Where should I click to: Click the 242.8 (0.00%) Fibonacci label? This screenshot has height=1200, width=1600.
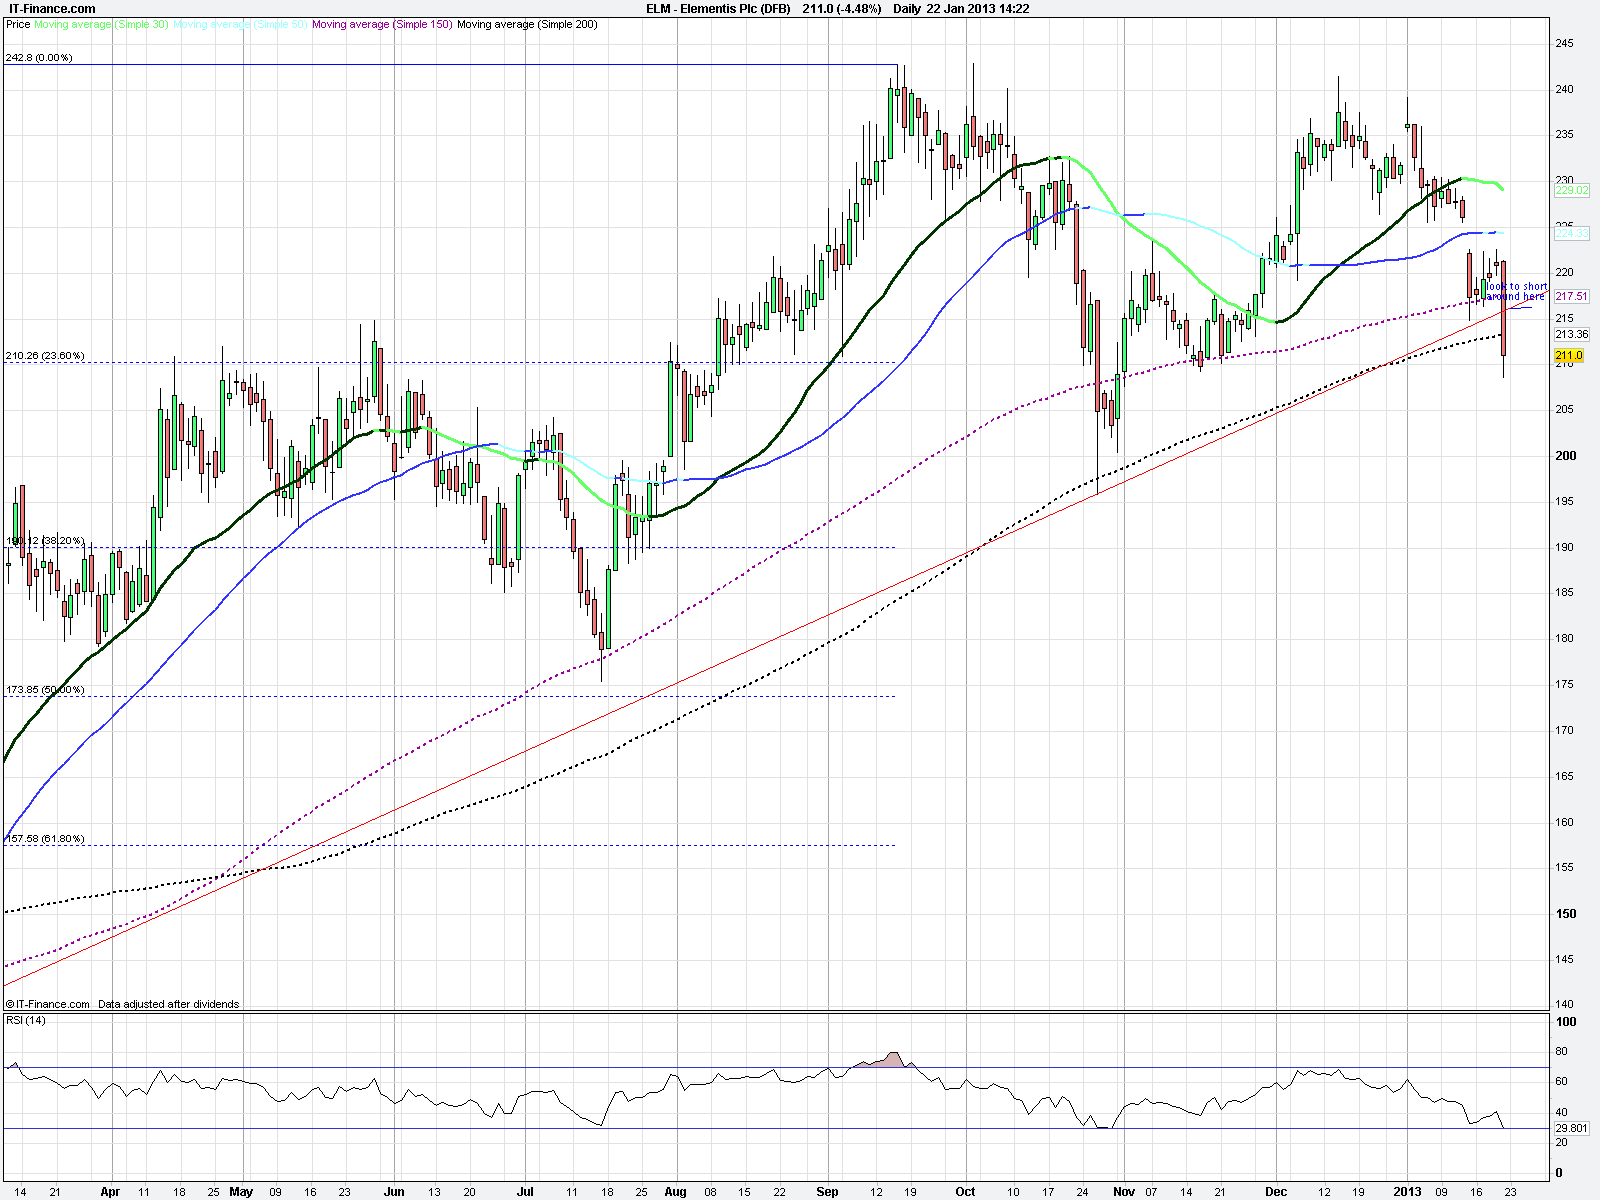coord(39,58)
